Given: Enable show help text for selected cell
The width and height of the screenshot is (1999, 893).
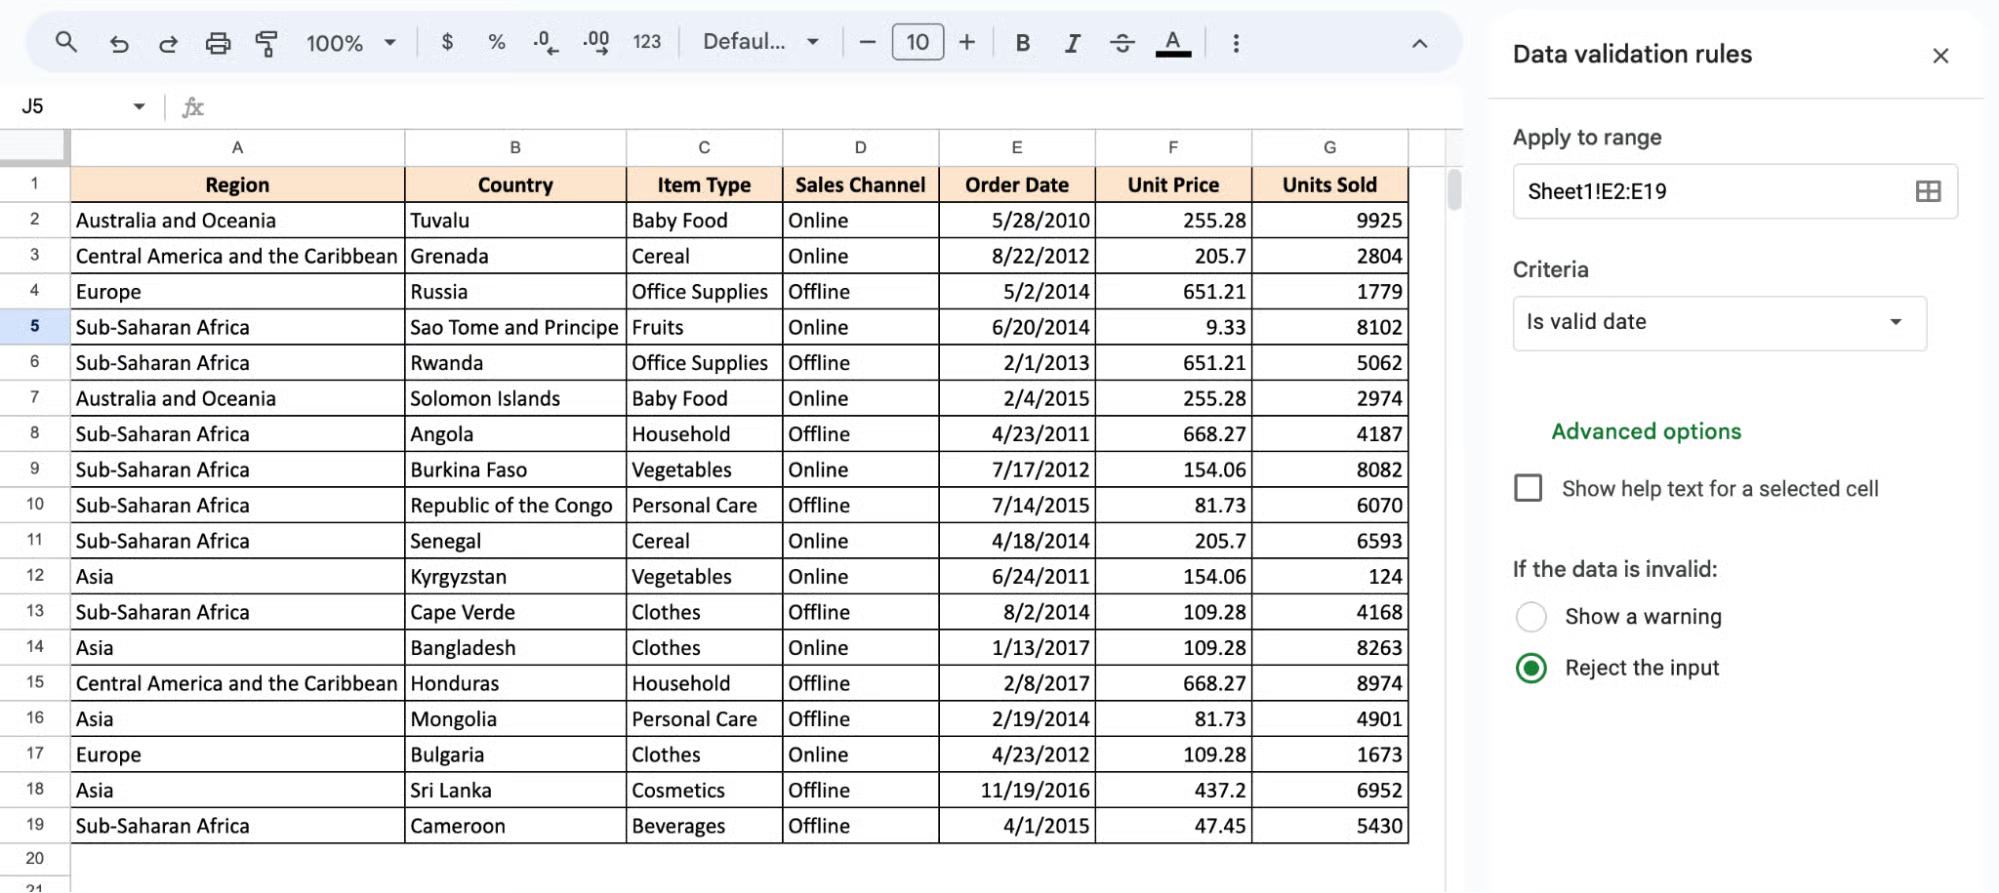Looking at the screenshot, I should (1528, 488).
